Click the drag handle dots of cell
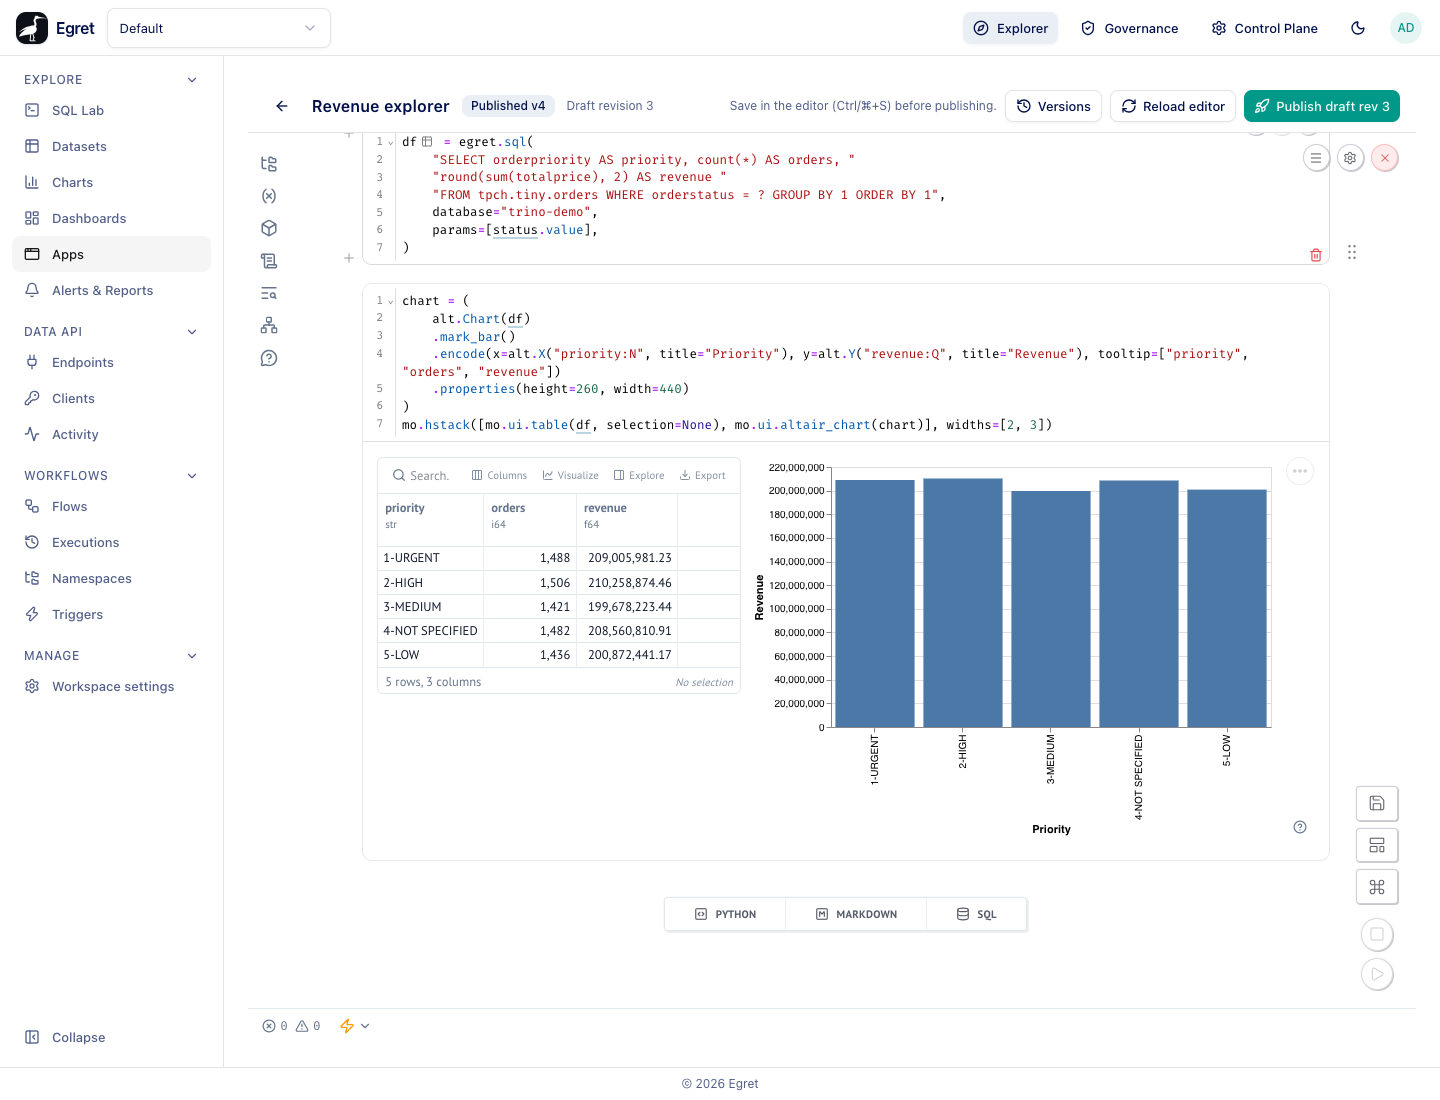Screen dimensions: 1440x1100 1352,252
